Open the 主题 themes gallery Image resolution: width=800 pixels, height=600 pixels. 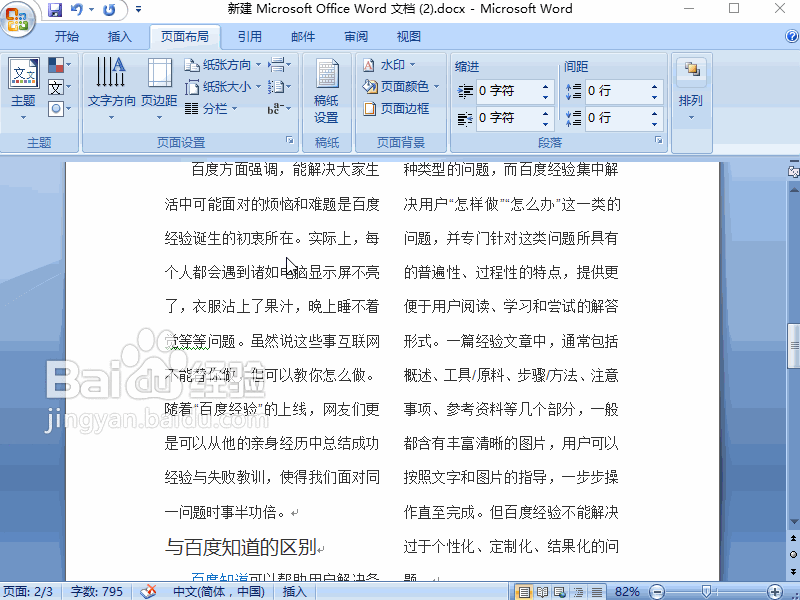point(23,90)
